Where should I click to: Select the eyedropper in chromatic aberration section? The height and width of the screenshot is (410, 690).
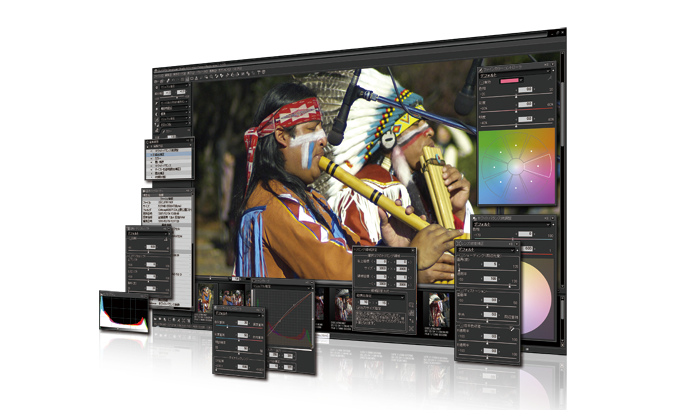tap(513, 328)
